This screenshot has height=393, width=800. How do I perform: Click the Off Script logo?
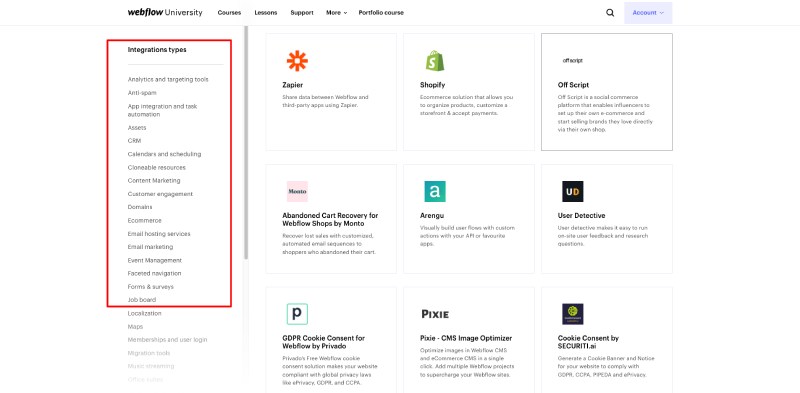coord(572,60)
